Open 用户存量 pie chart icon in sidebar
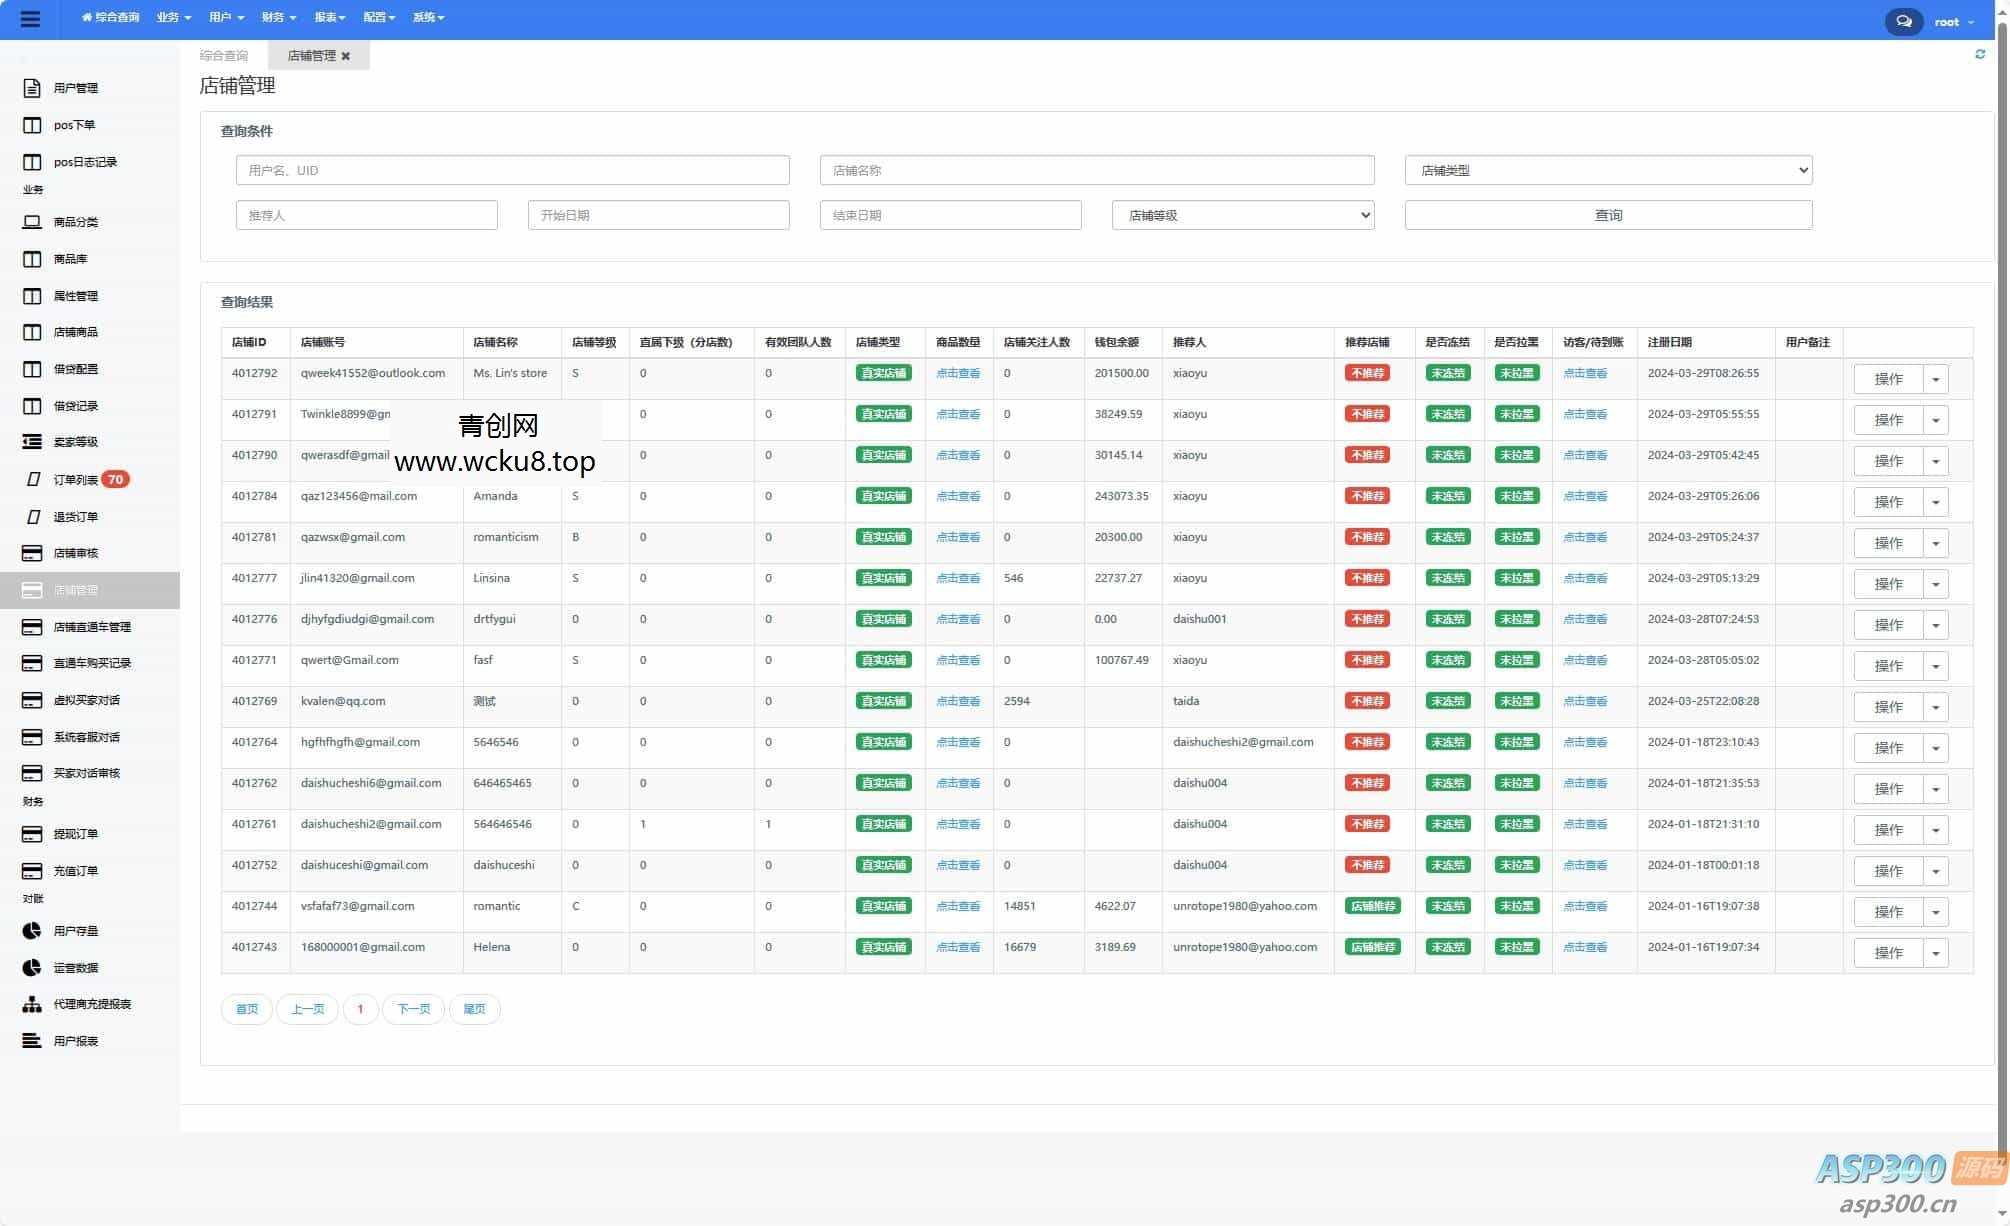2010x1226 pixels. [32, 931]
